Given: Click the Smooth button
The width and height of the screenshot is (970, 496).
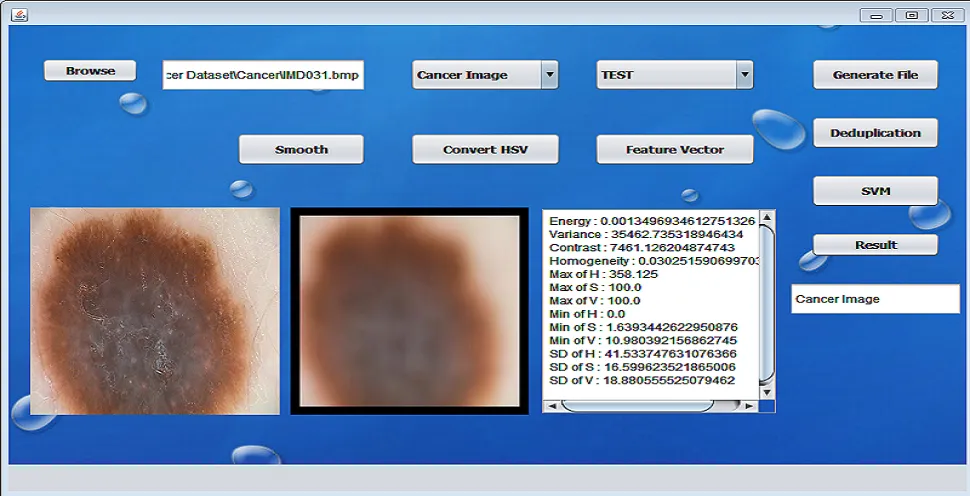Looking at the screenshot, I should click(301, 149).
